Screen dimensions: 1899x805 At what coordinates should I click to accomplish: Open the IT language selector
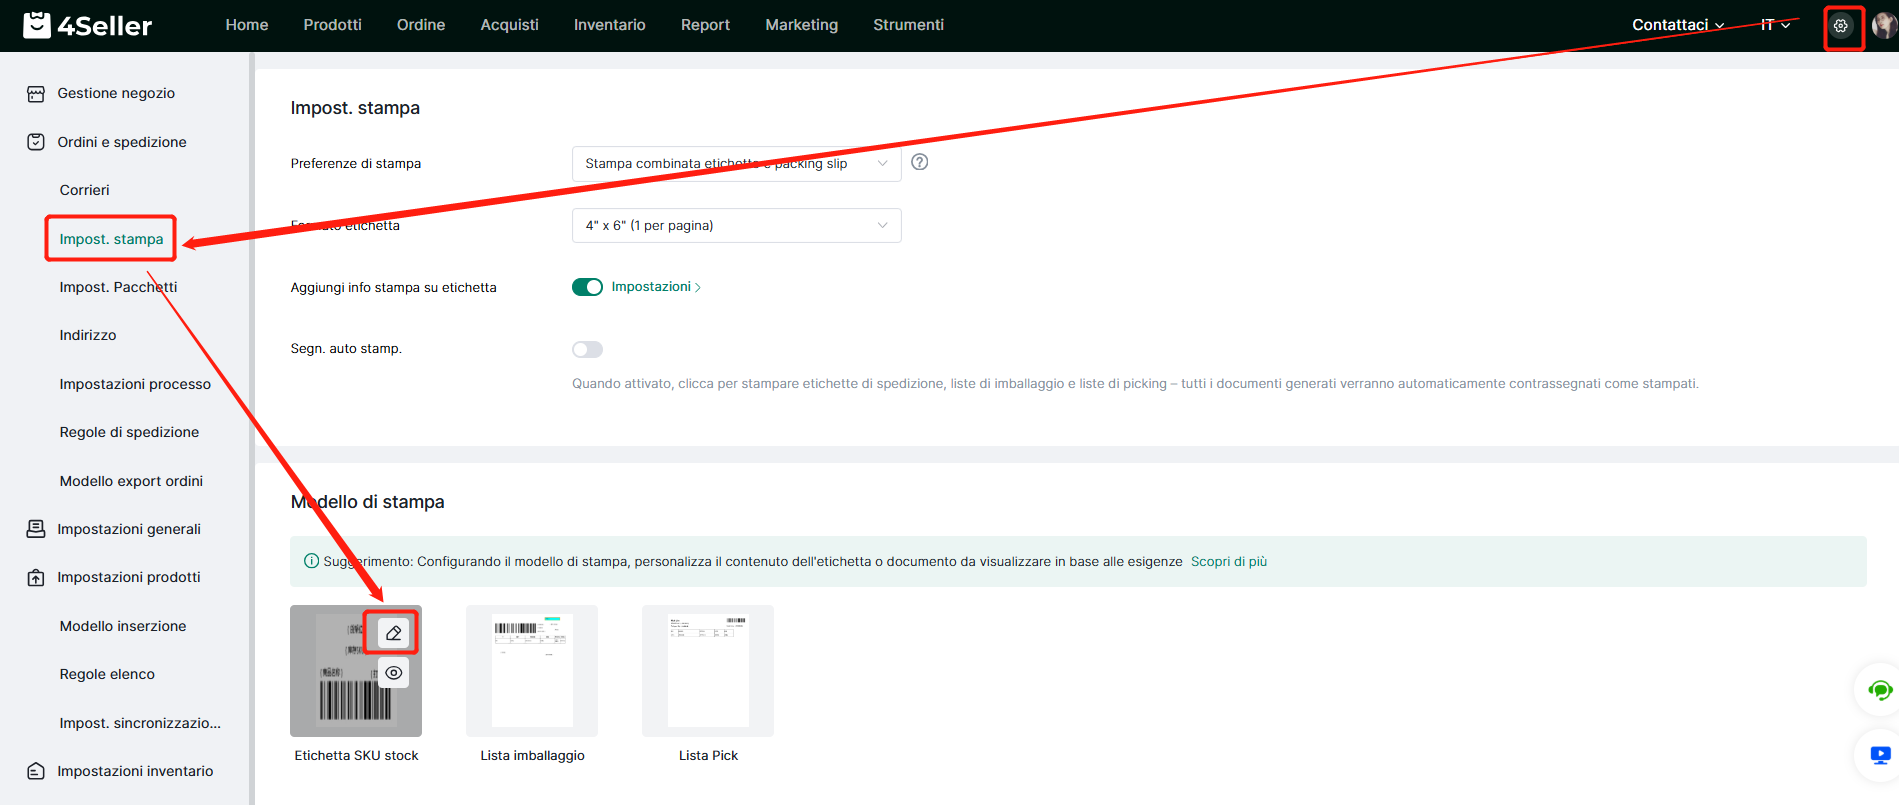[x=1774, y=25]
